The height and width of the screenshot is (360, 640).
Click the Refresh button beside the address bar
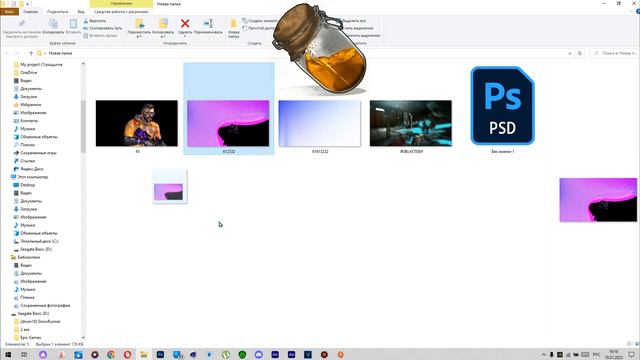[x=580, y=53]
